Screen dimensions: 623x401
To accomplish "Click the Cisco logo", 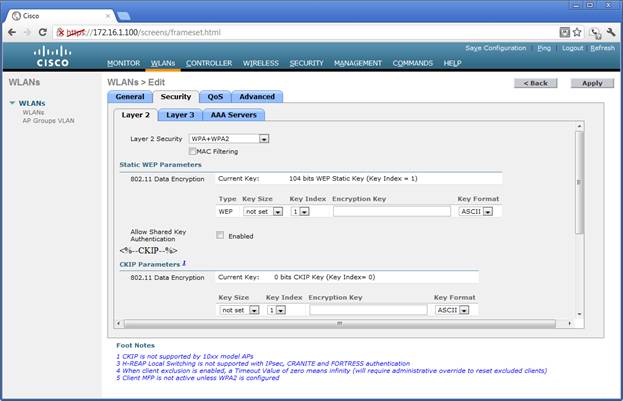I will pyautogui.click(x=52, y=56).
